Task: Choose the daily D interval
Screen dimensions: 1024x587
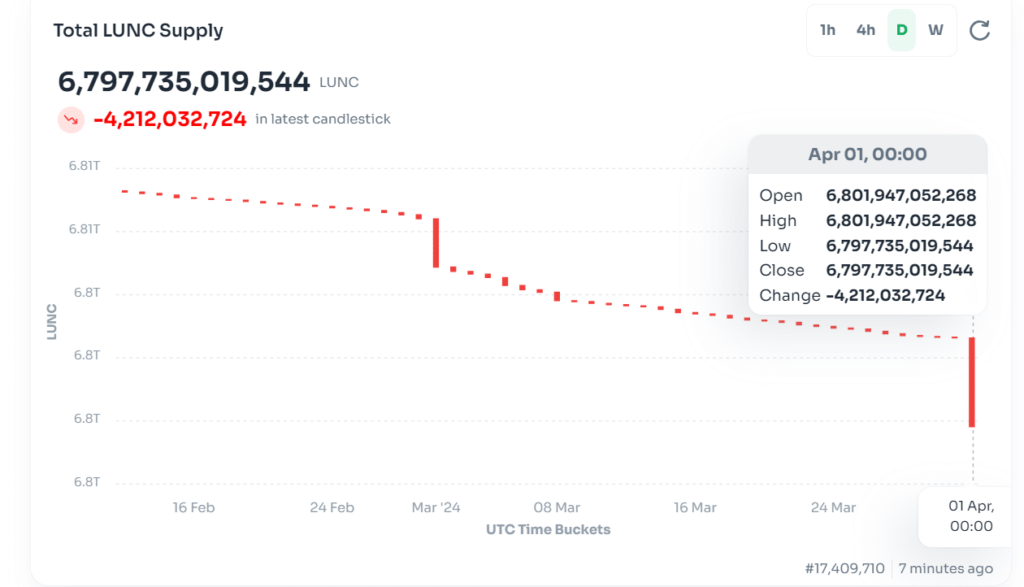Action: click(x=902, y=30)
